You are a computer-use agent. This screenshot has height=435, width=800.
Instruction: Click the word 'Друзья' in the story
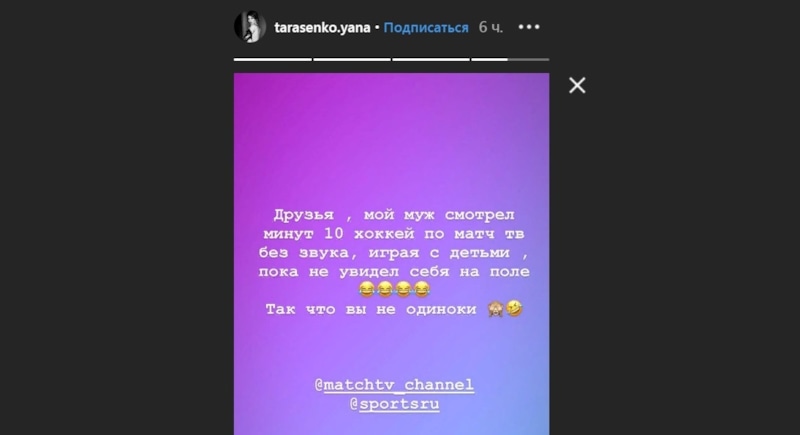tap(304, 215)
